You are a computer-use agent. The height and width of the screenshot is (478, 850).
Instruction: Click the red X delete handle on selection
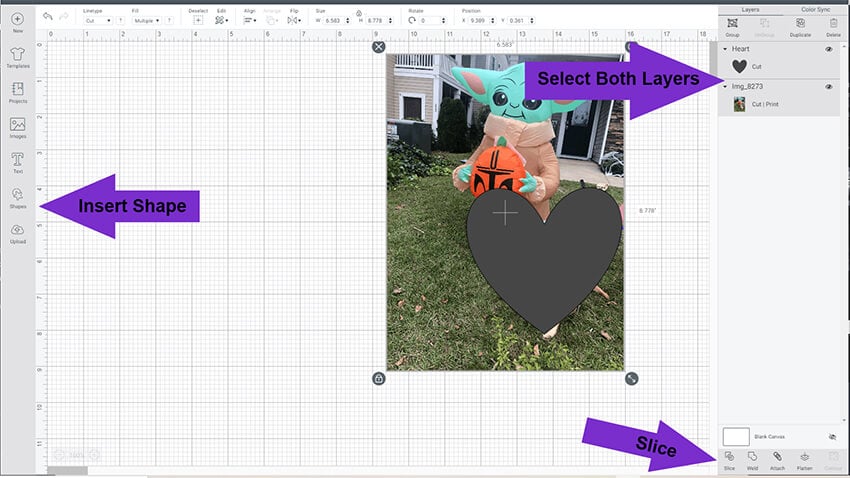click(x=379, y=47)
